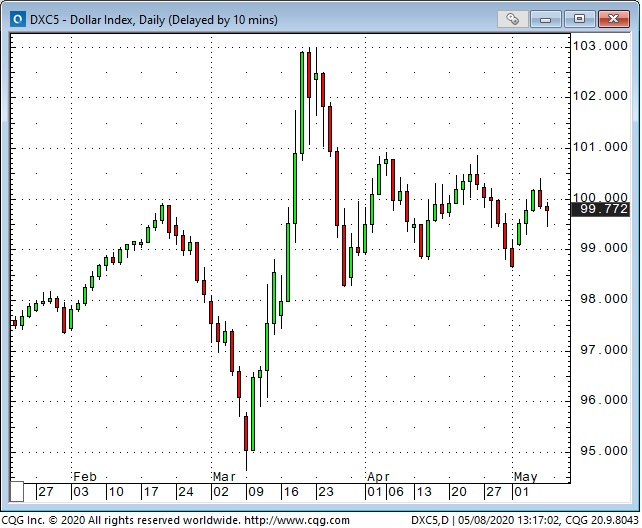
Task: Click the 95.000 price axis label
Action: pyautogui.click(x=604, y=451)
